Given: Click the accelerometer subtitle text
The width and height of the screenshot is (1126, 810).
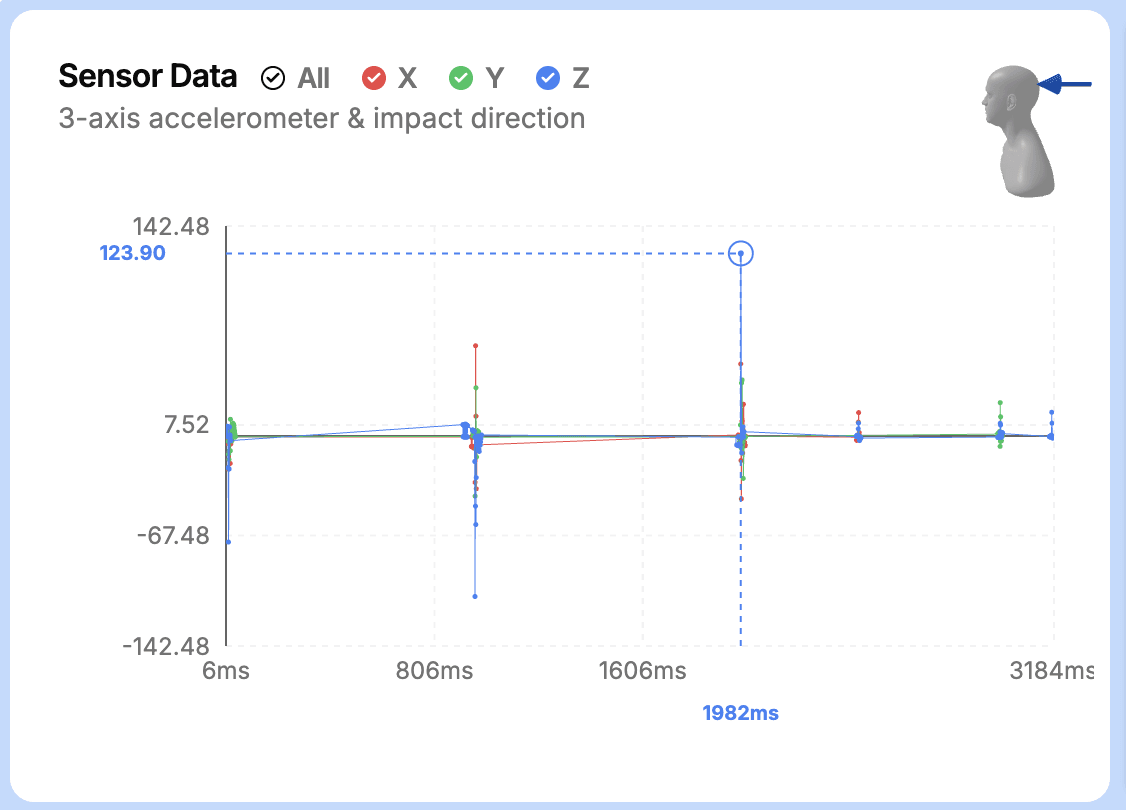Looking at the screenshot, I should coord(321,118).
